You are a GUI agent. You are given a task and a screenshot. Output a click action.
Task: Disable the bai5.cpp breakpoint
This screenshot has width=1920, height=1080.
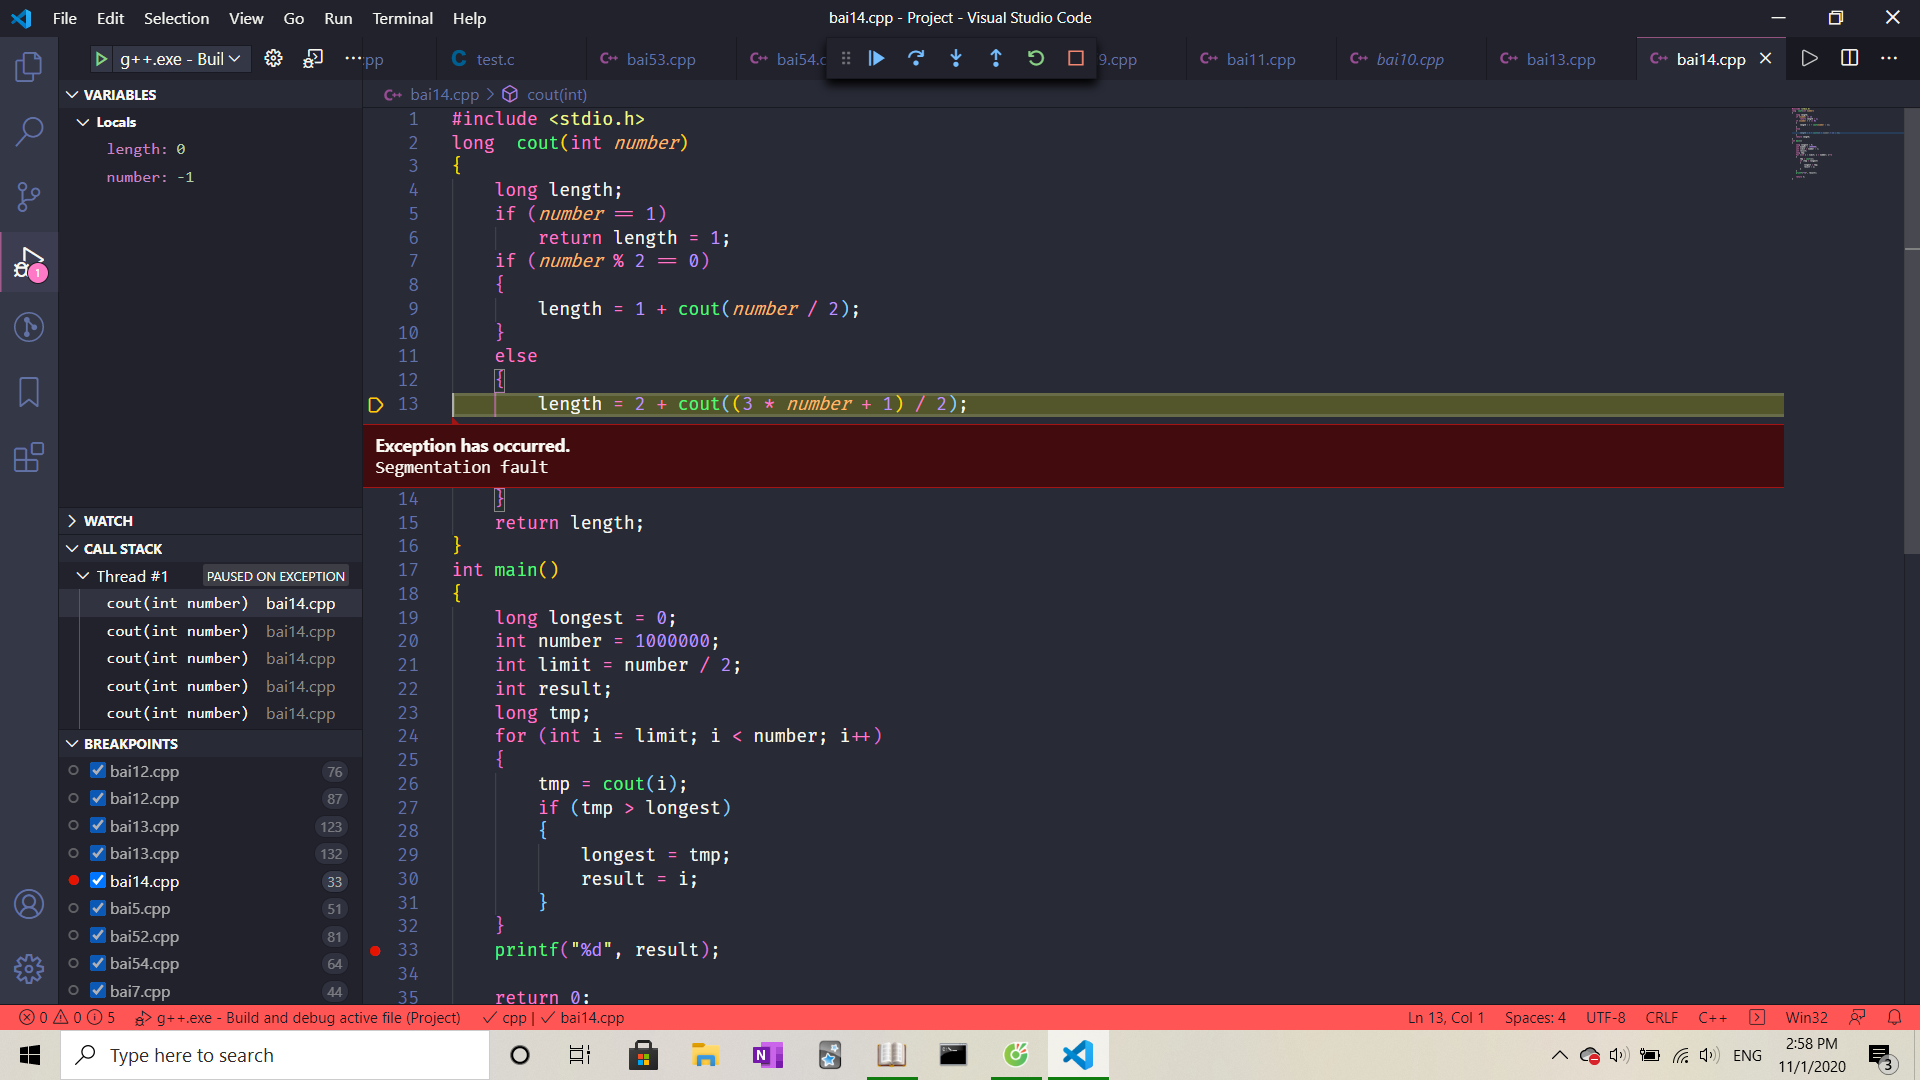98,908
